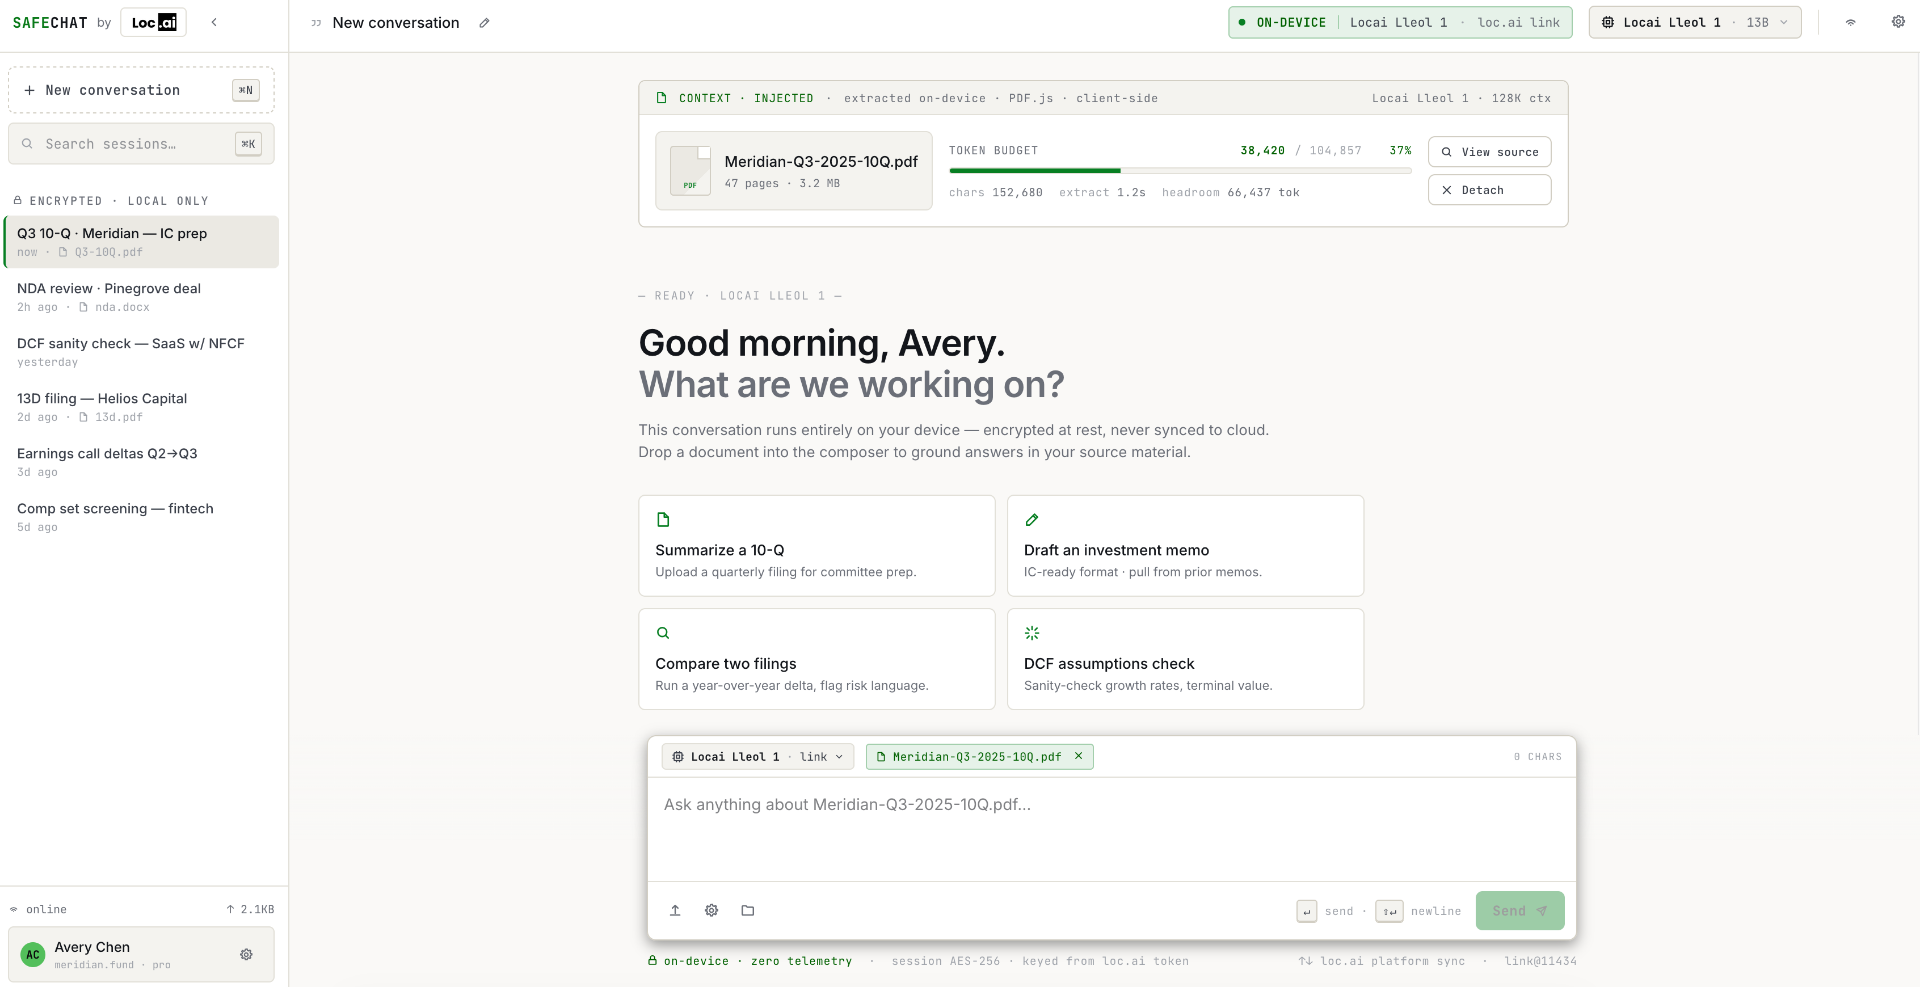Click View source button

coord(1489,152)
